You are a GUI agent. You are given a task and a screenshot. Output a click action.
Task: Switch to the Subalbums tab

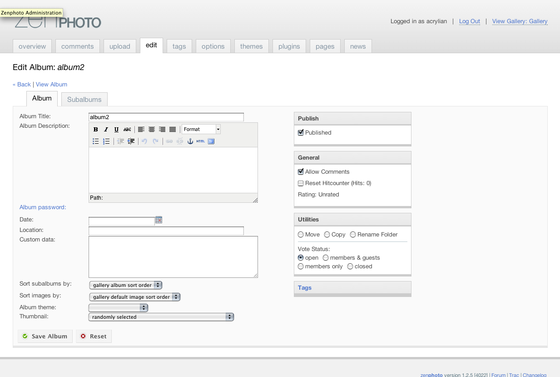(84, 100)
